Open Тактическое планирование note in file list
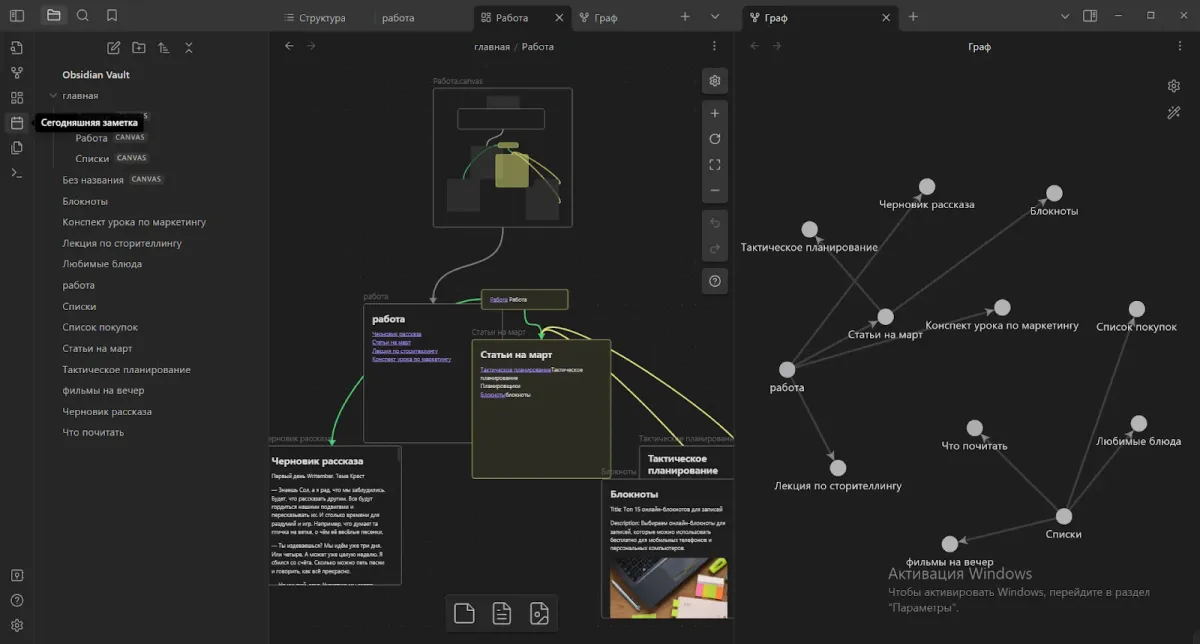The width and height of the screenshot is (1200, 644). (126, 370)
